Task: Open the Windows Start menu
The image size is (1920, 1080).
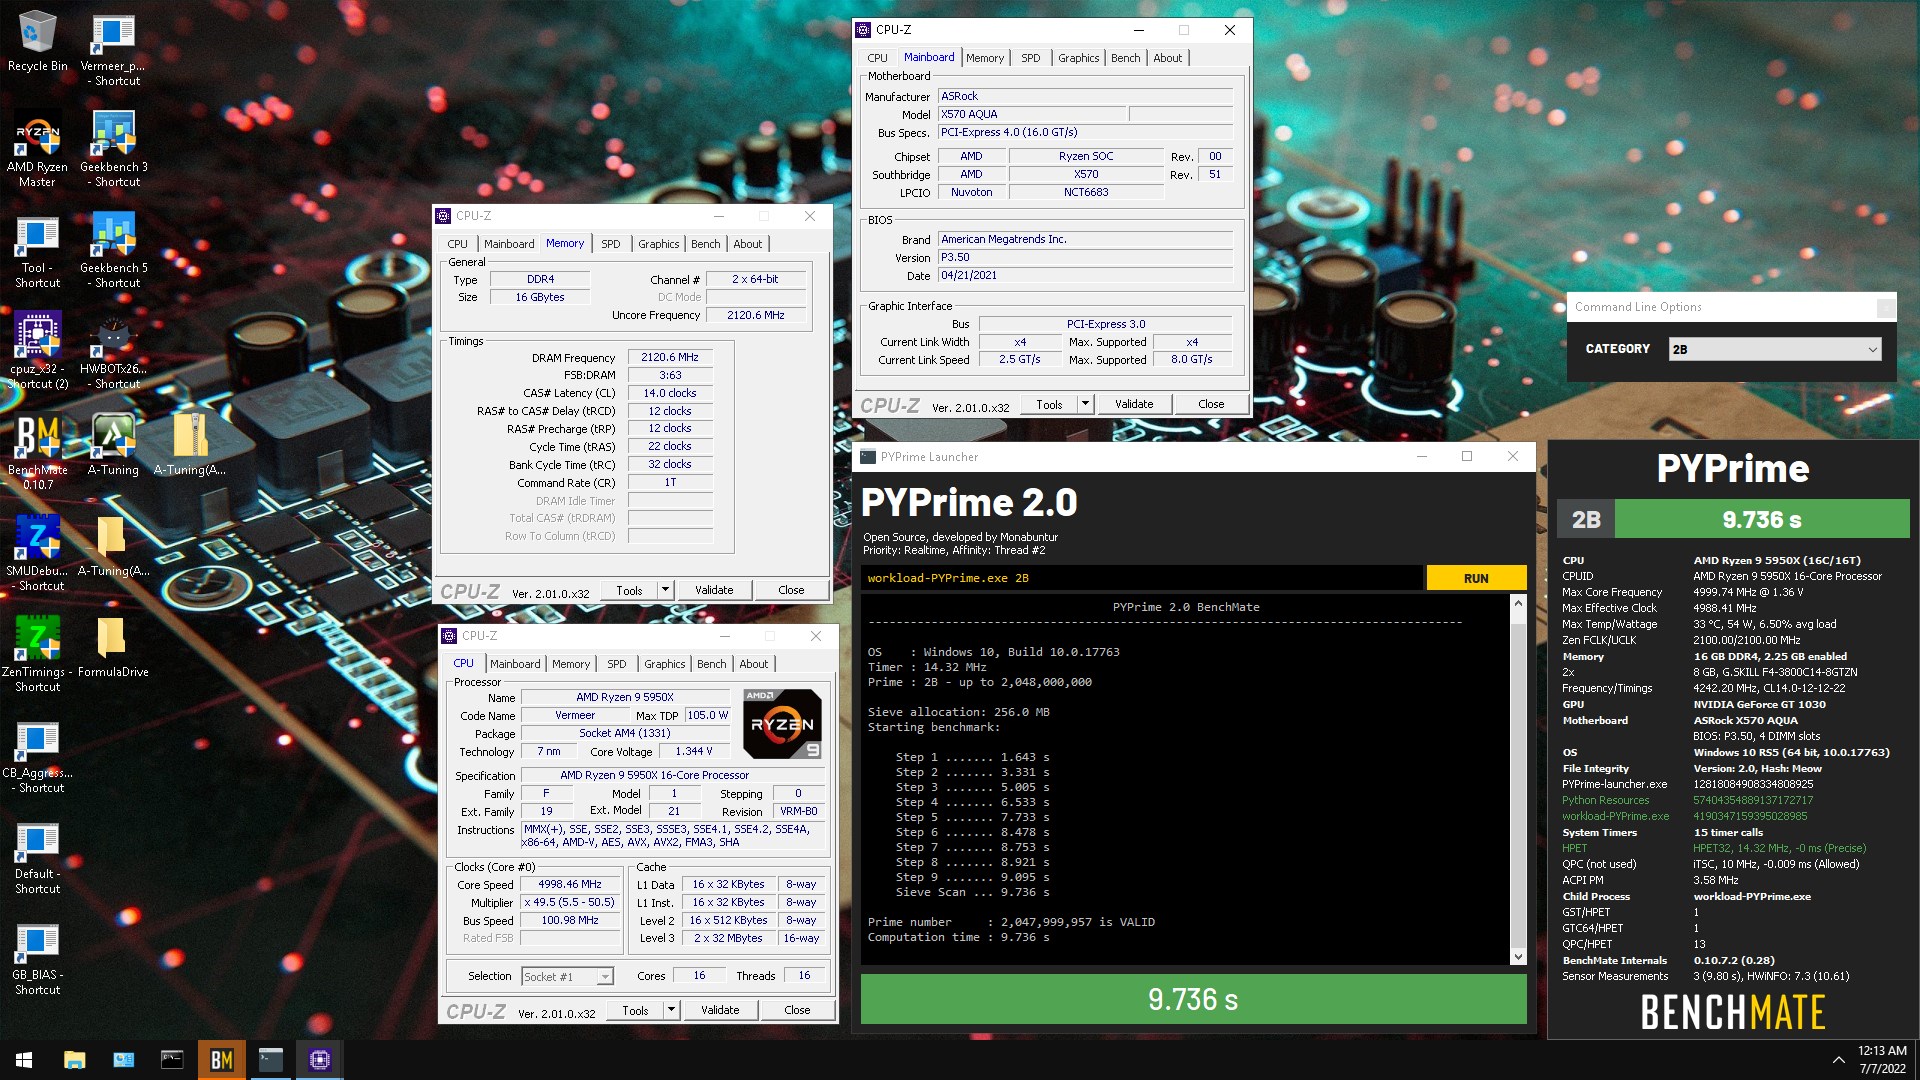Action: point(24,1060)
